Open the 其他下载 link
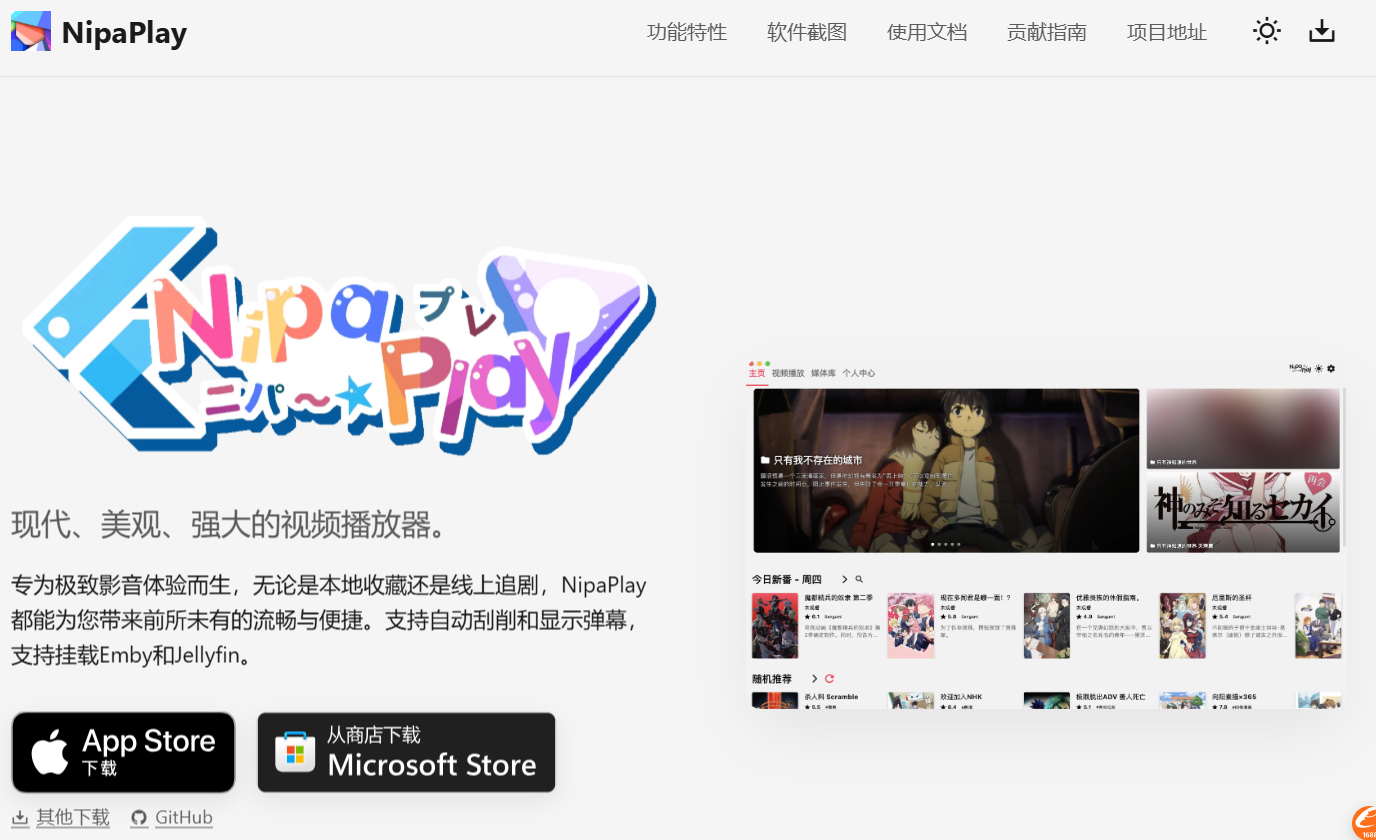The image size is (1376, 840). [x=61, y=817]
